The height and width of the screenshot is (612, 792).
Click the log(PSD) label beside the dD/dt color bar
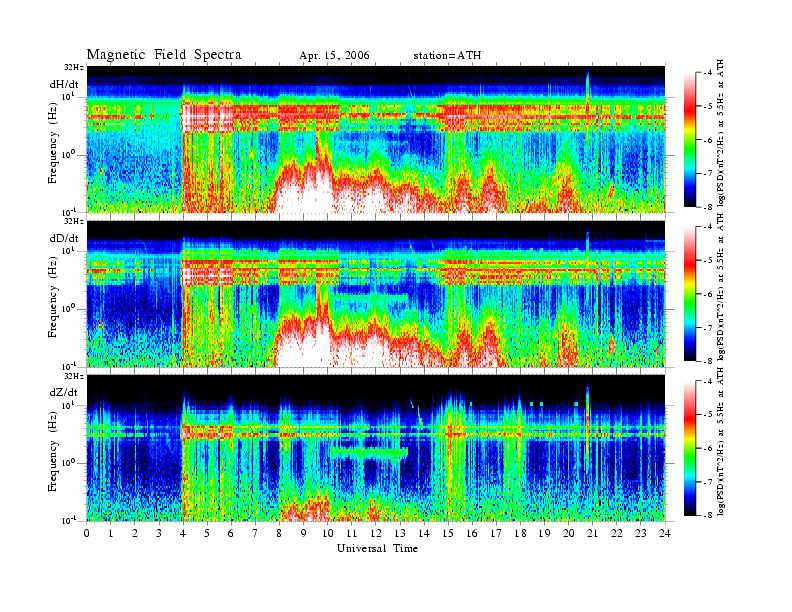pyautogui.click(x=721, y=286)
